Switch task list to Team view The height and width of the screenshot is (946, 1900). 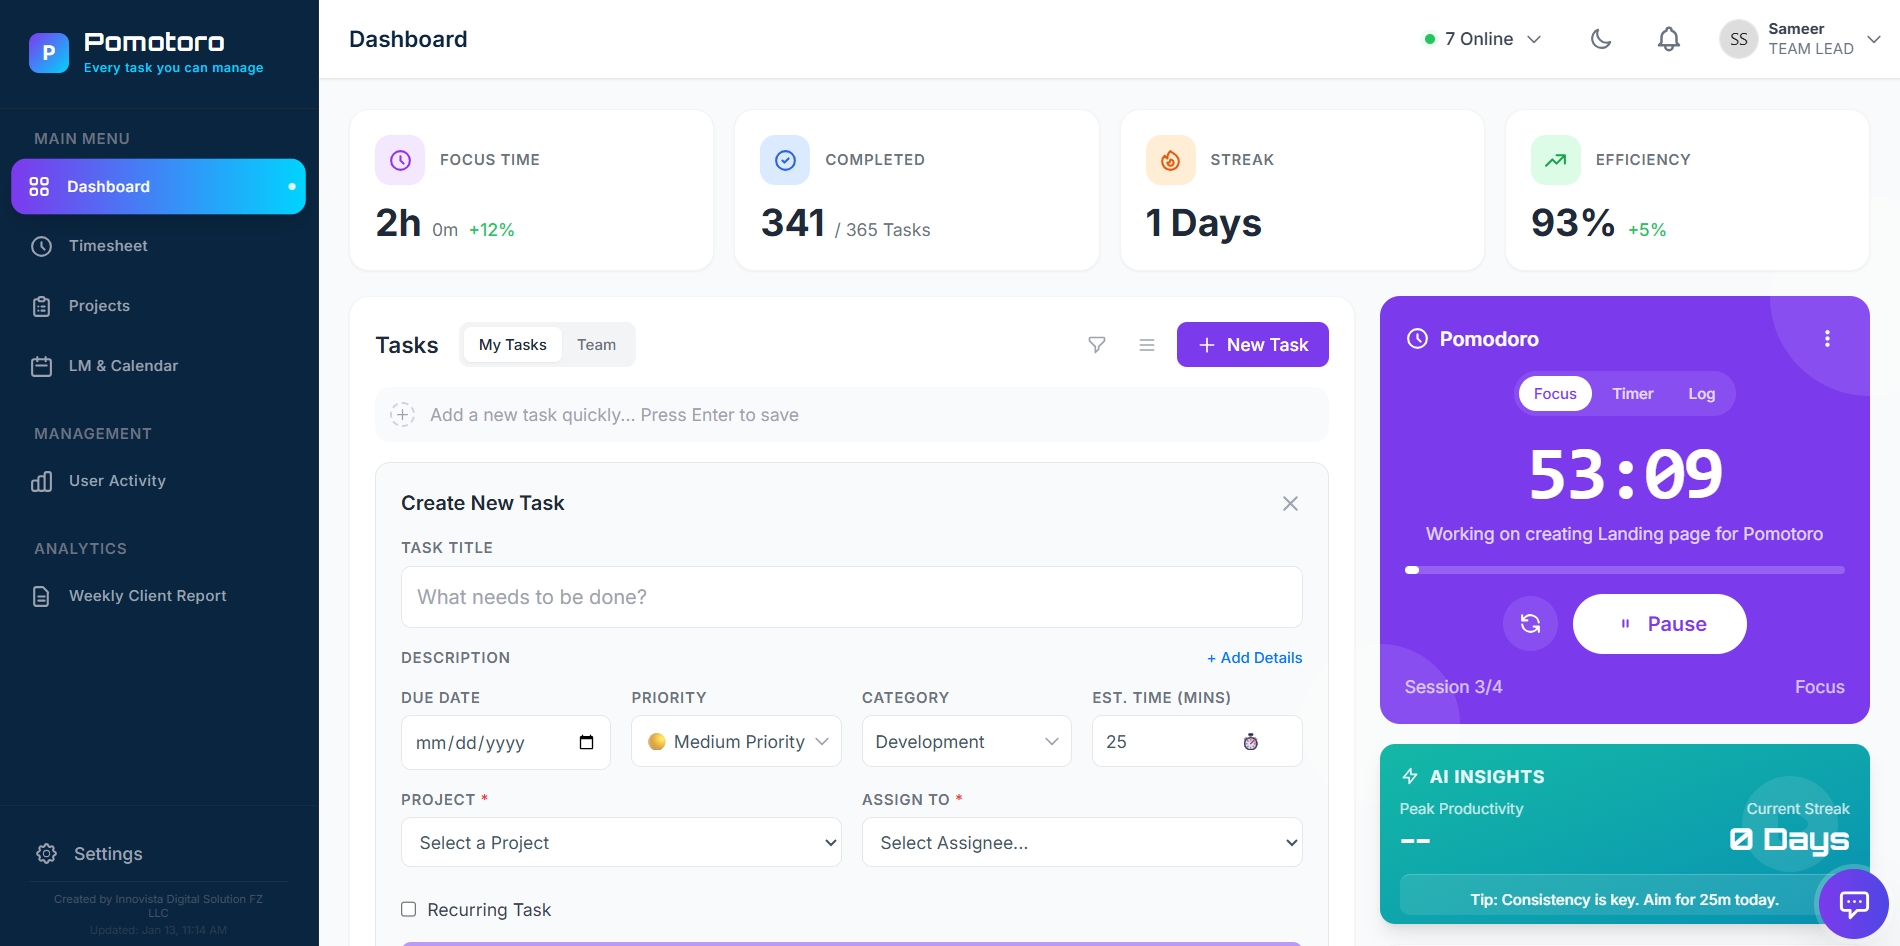[x=596, y=345]
